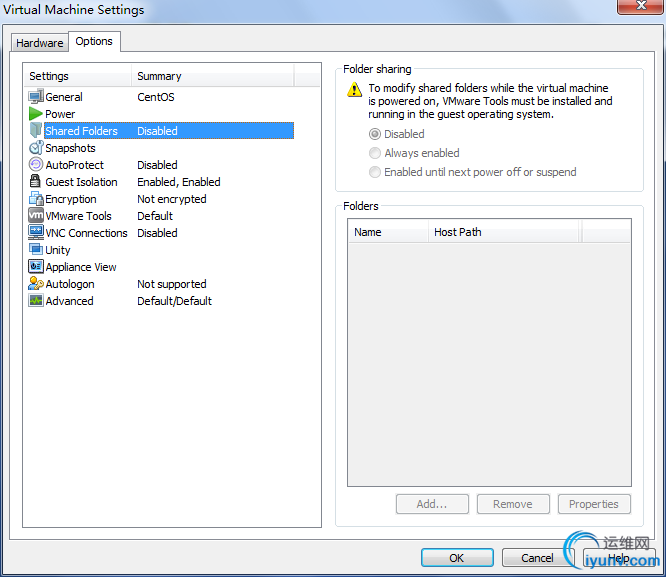Click the 'Default/Default' summary text
The height and width of the screenshot is (577, 666).
click(x=174, y=301)
